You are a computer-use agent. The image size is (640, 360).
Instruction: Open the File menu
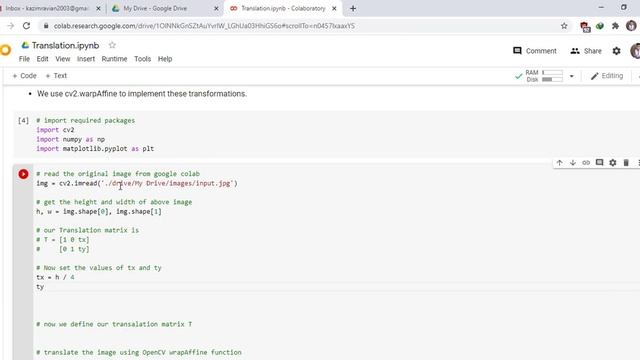pyautogui.click(x=24, y=59)
